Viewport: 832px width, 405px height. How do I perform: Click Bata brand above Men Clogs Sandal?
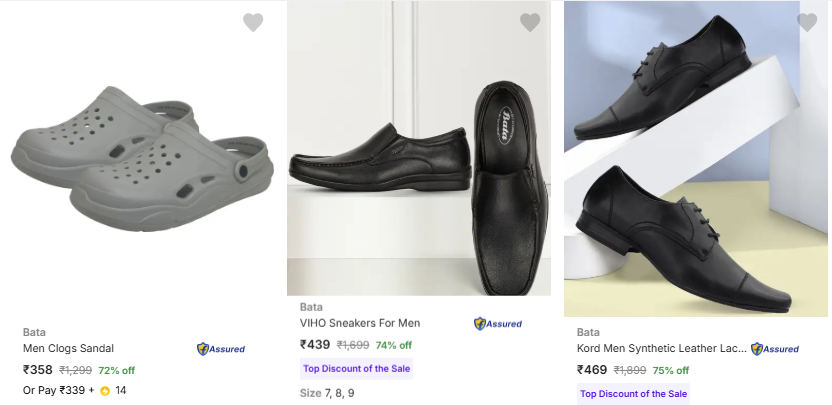(34, 332)
